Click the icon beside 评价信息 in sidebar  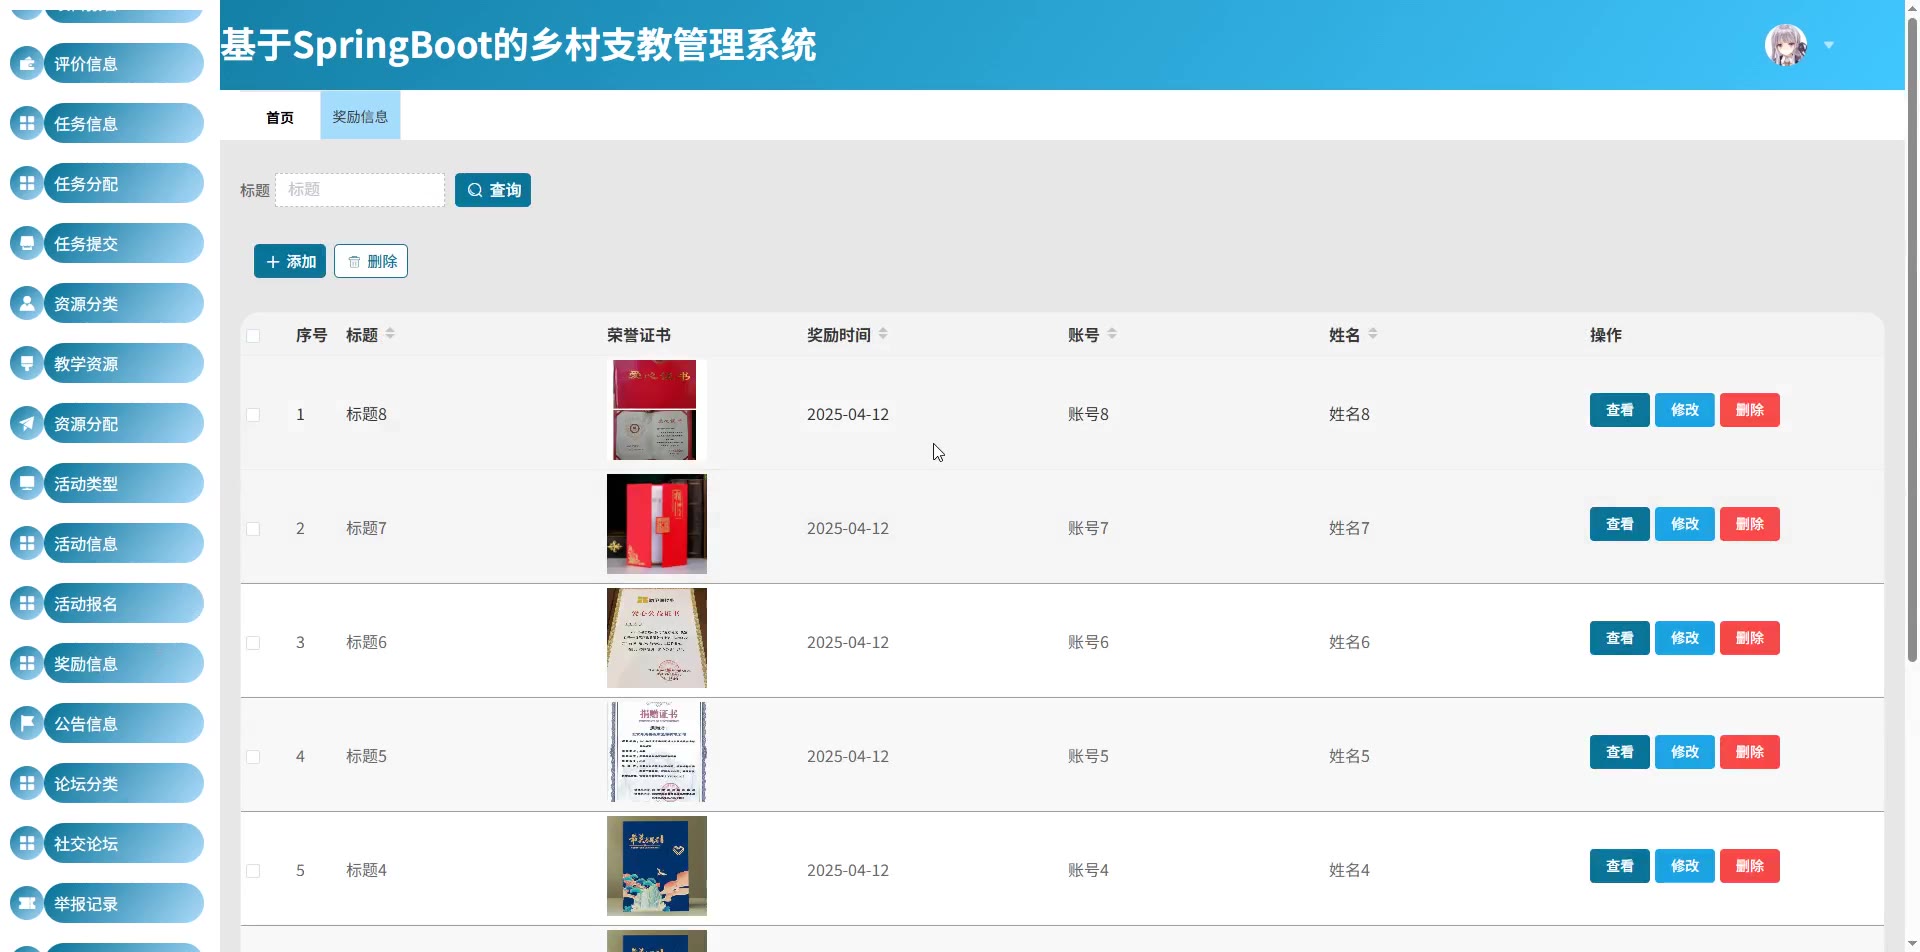27,64
